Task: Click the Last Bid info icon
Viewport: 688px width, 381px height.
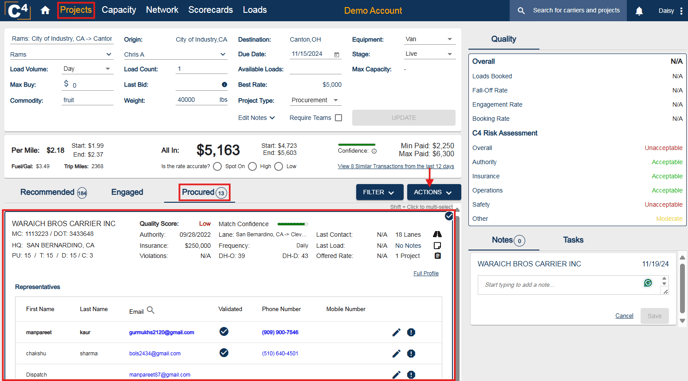Action: (224, 84)
